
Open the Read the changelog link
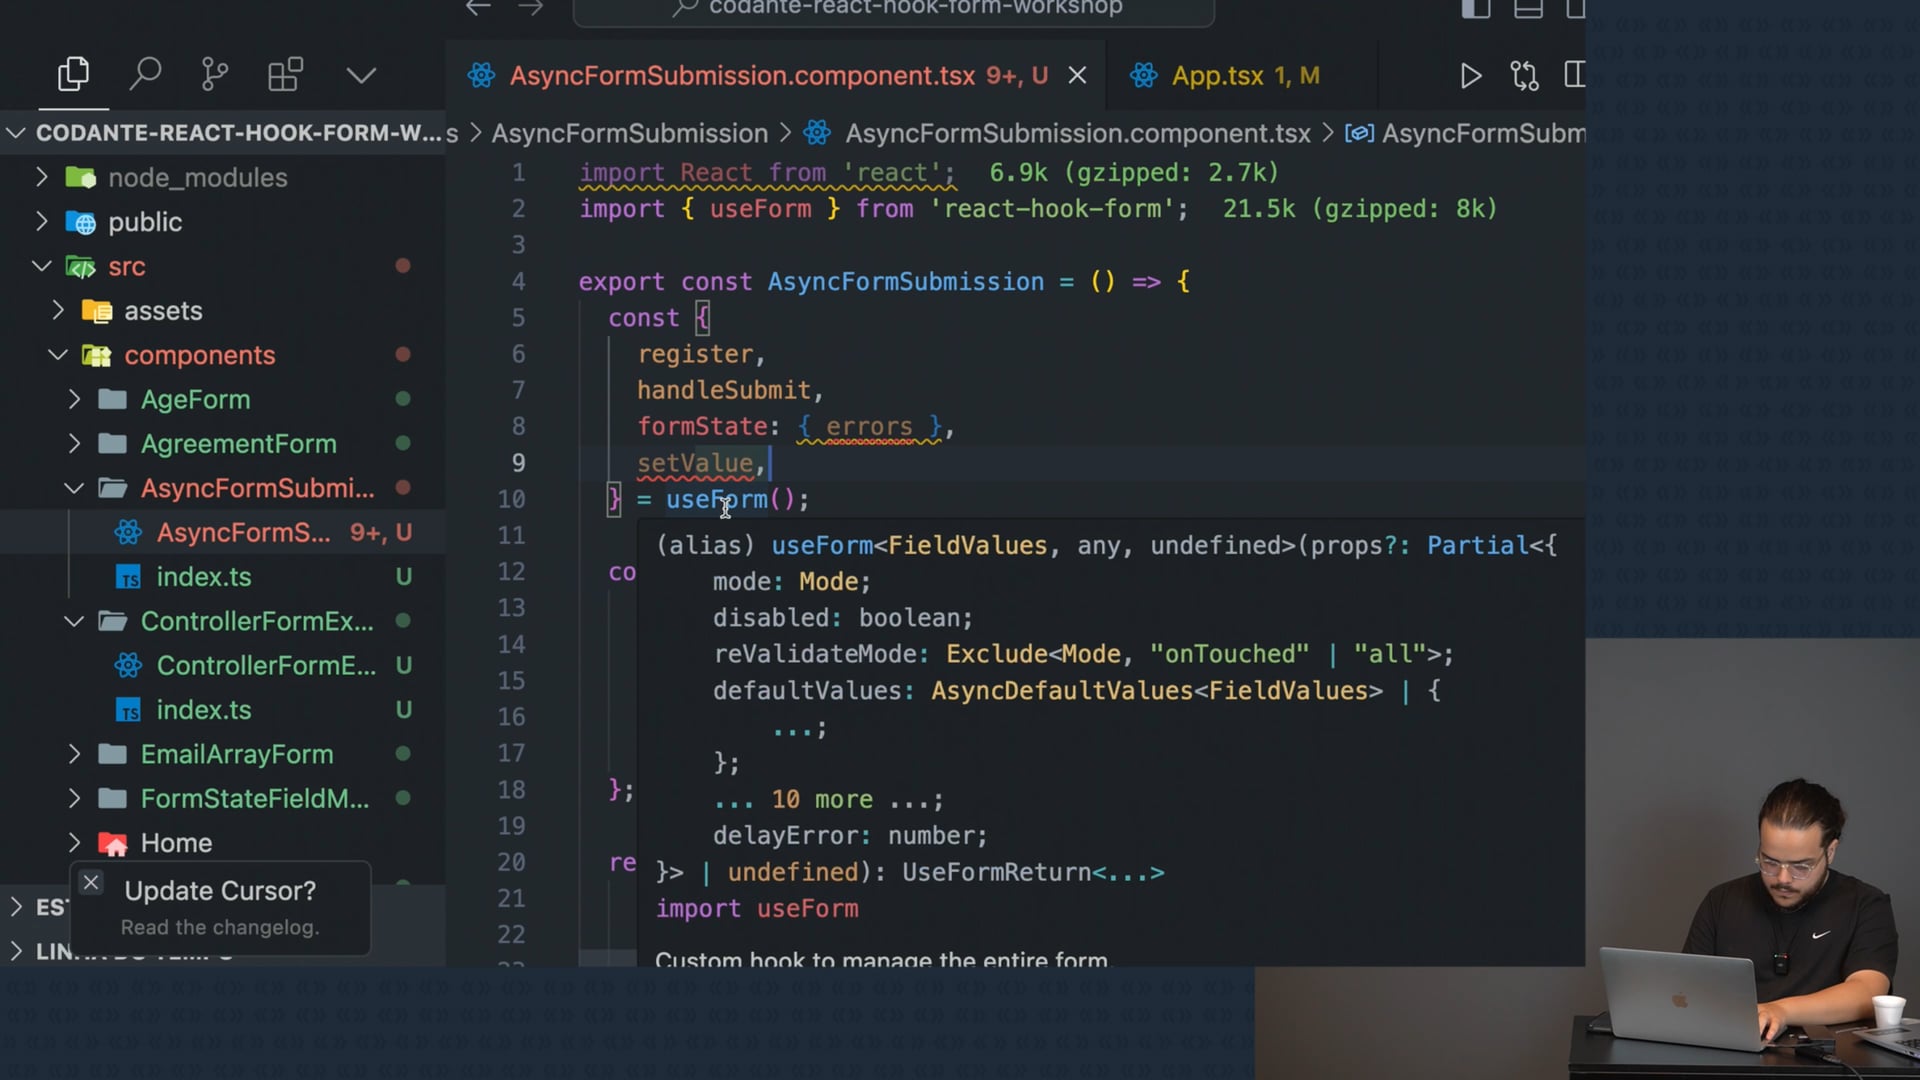coord(220,928)
